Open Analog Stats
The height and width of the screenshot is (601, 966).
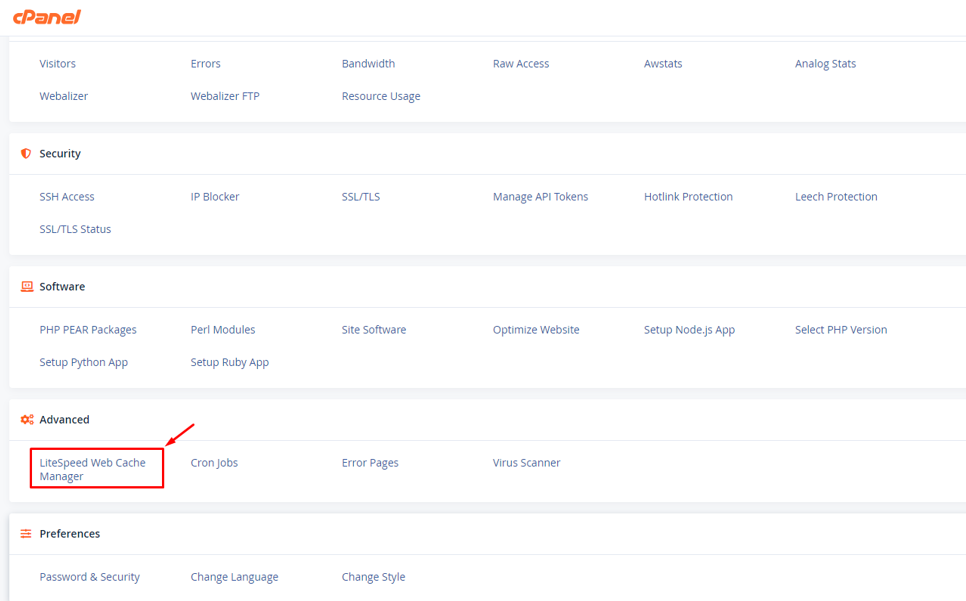tap(826, 63)
